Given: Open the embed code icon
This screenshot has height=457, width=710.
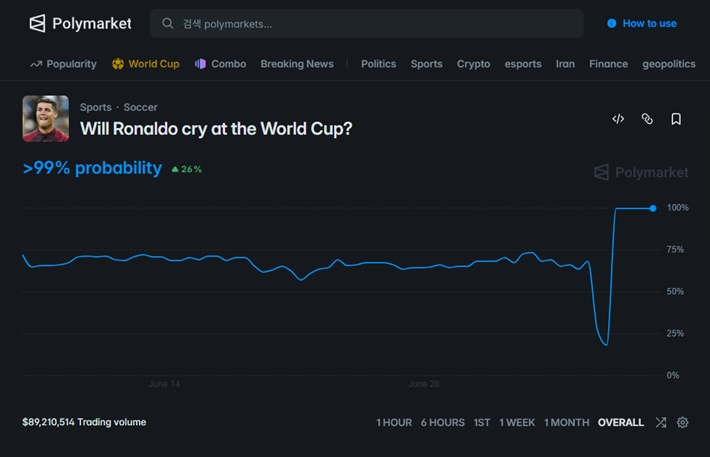Looking at the screenshot, I should pyautogui.click(x=618, y=119).
